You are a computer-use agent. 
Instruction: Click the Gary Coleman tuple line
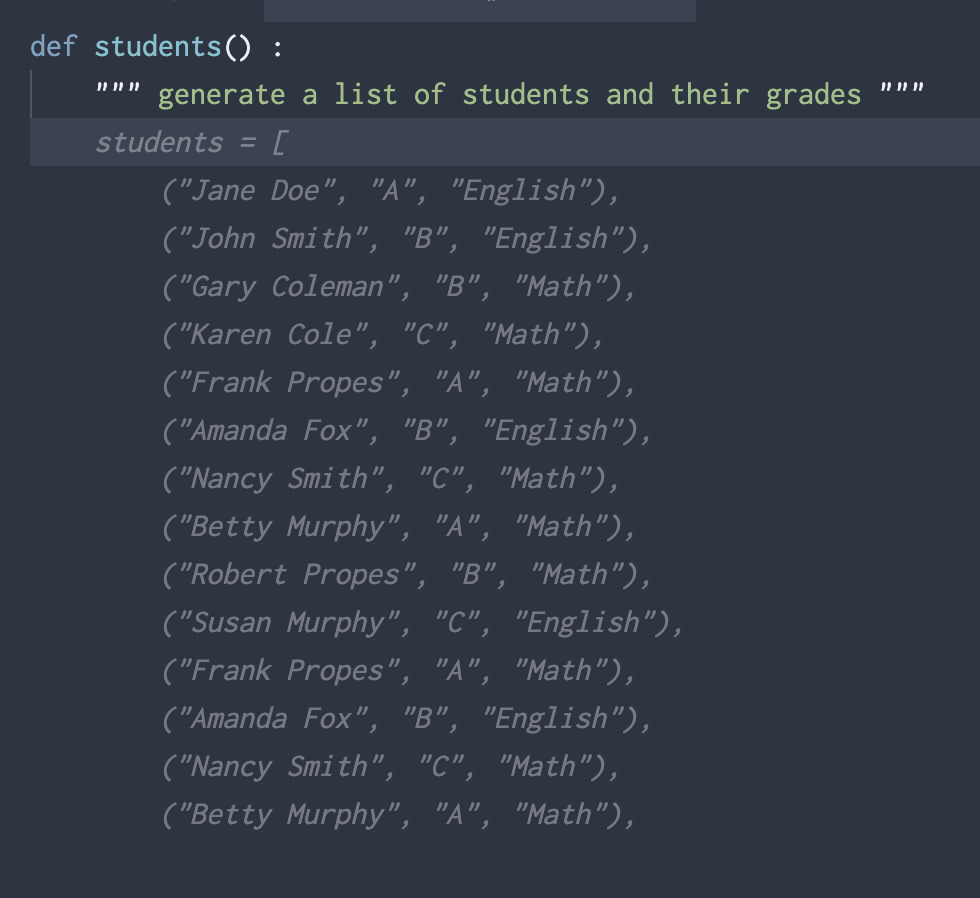tap(399, 287)
